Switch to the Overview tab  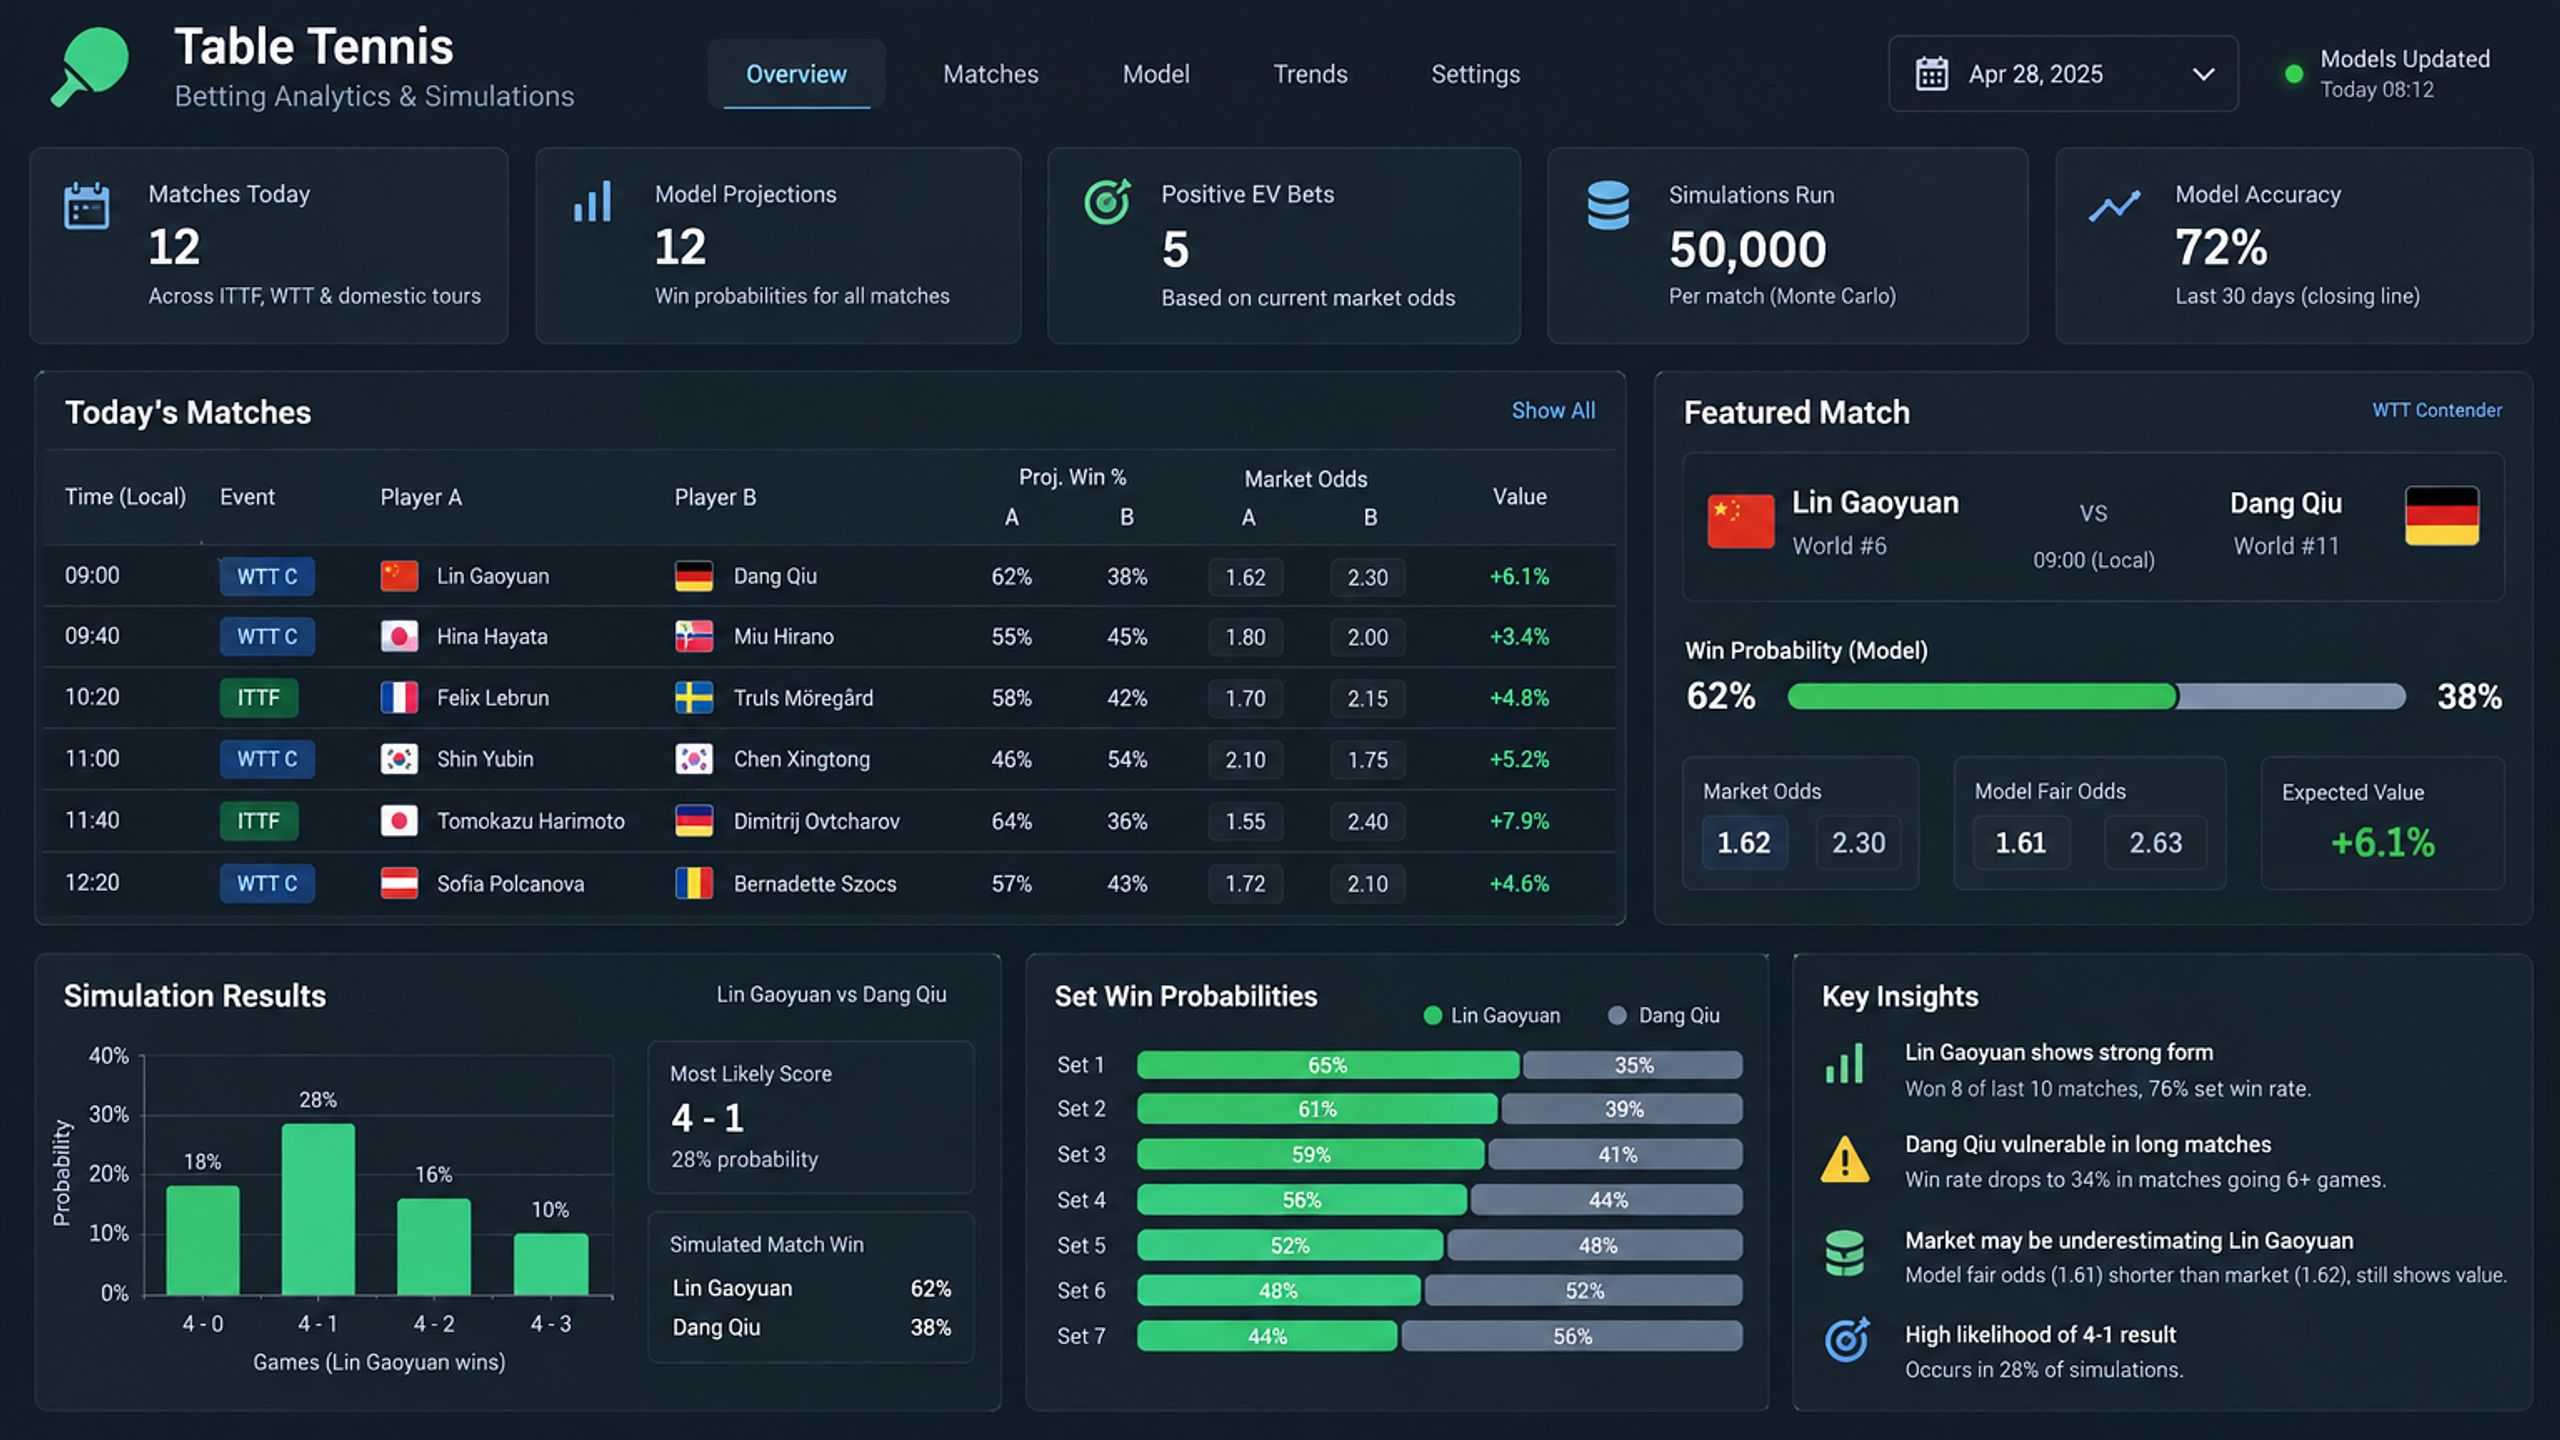click(796, 74)
